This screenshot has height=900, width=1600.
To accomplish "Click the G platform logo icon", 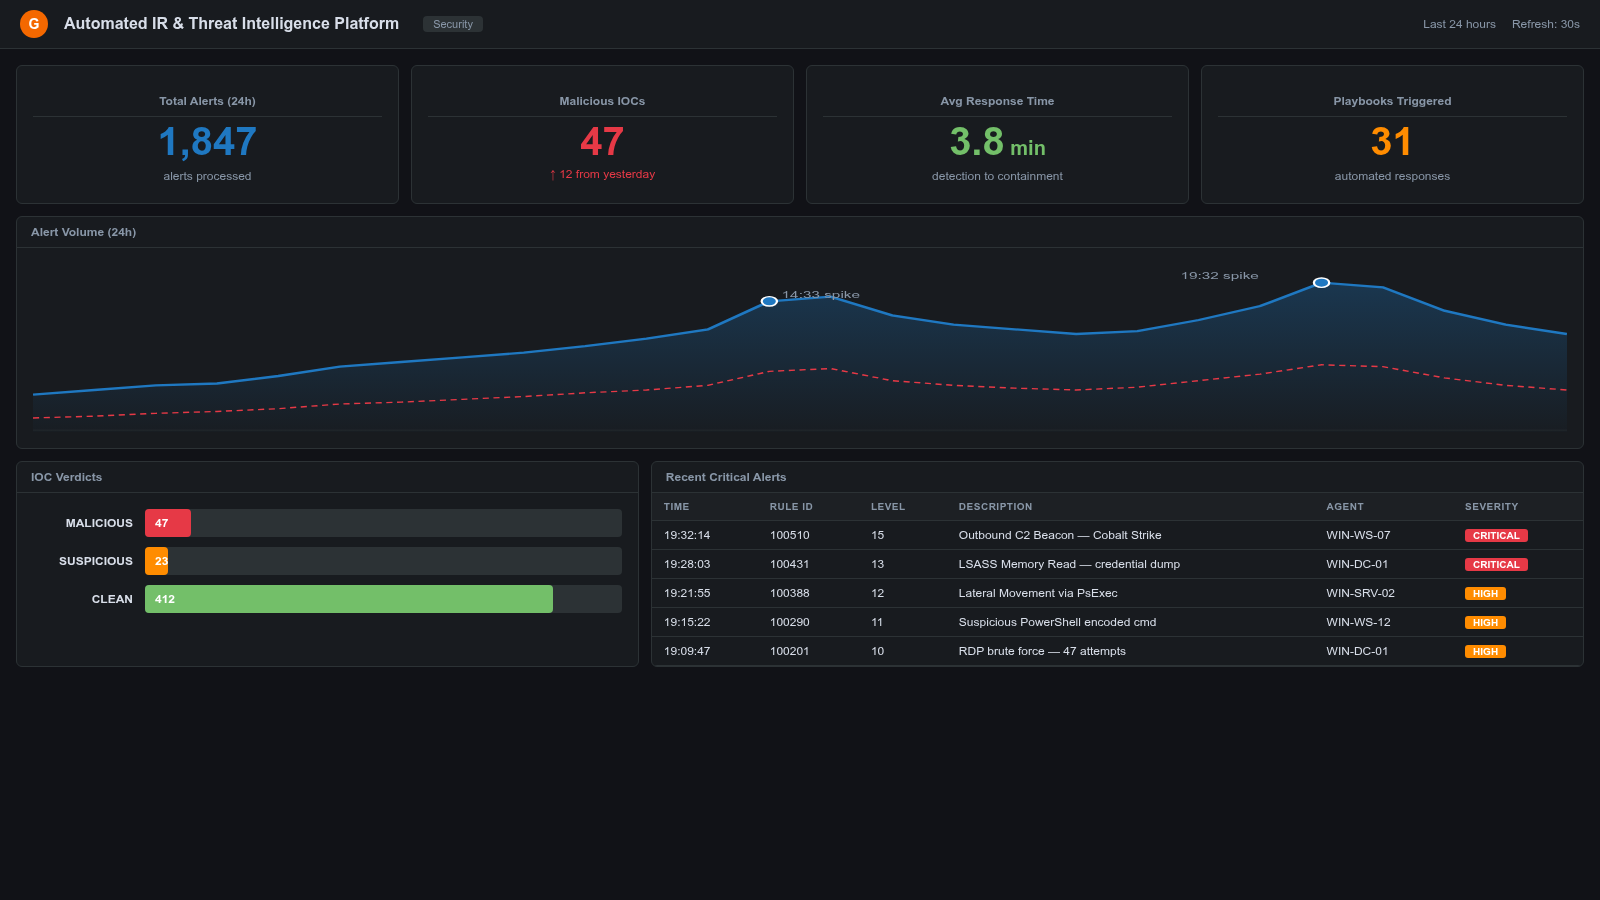I will click(x=33, y=23).
